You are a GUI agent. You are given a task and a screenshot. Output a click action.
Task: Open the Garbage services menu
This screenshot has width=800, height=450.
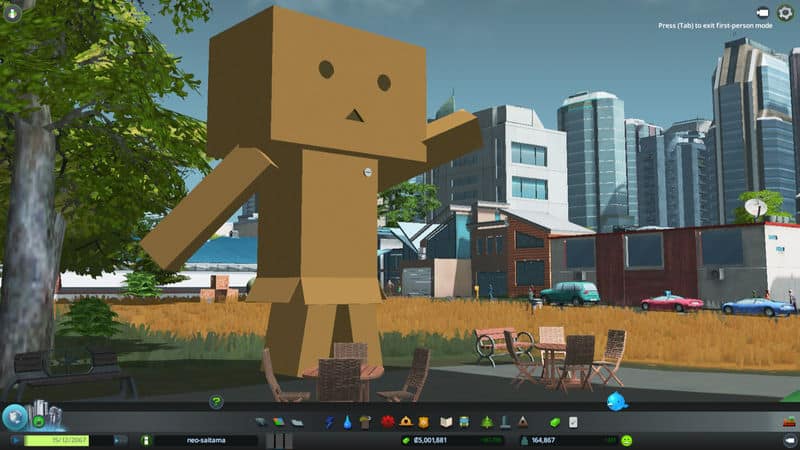[x=366, y=422]
